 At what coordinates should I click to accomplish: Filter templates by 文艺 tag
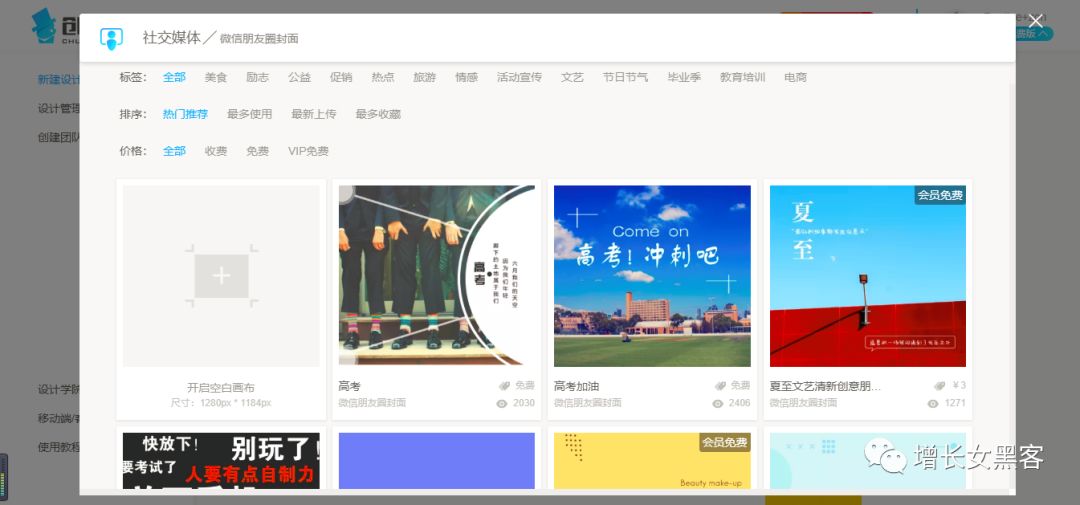tap(572, 77)
